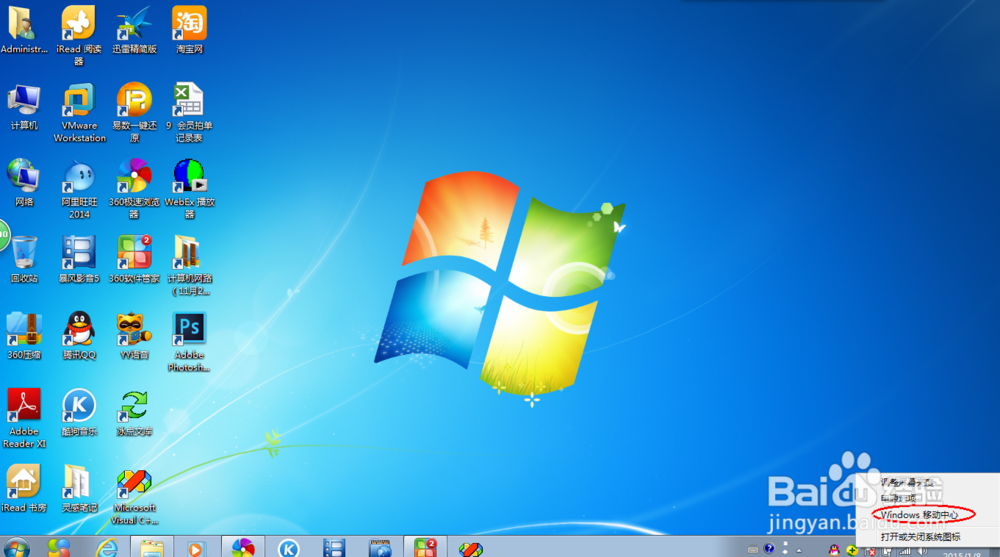Image resolution: width=1000 pixels, height=557 pixels.
Task: Show hidden tray icons arrow
Action: pyautogui.click(x=799, y=550)
